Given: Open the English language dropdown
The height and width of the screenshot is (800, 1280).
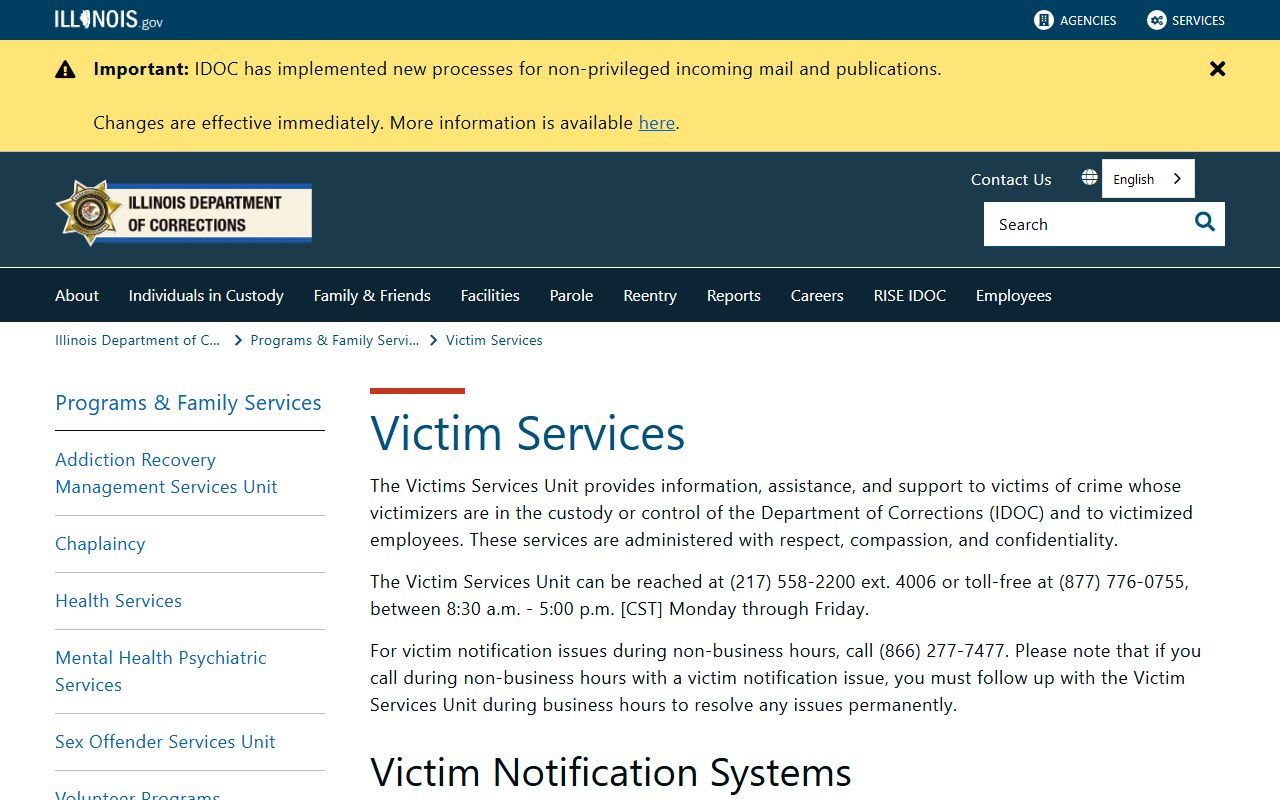Looking at the screenshot, I should point(1148,179).
